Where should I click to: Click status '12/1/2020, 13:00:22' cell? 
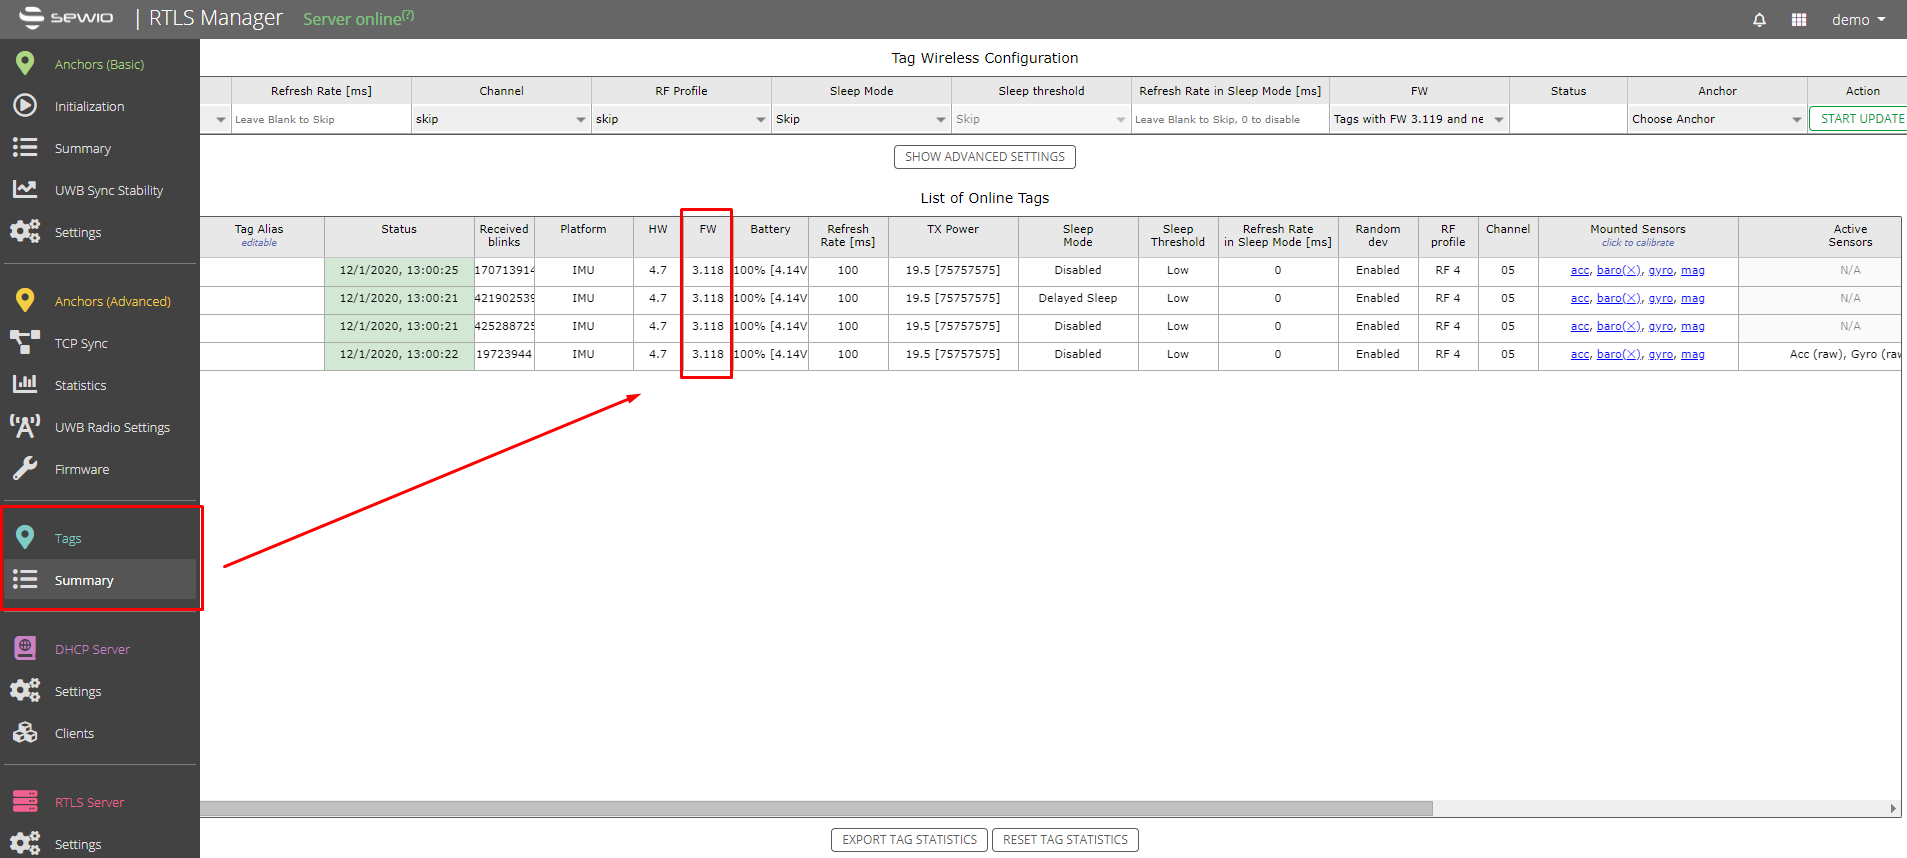[399, 354]
